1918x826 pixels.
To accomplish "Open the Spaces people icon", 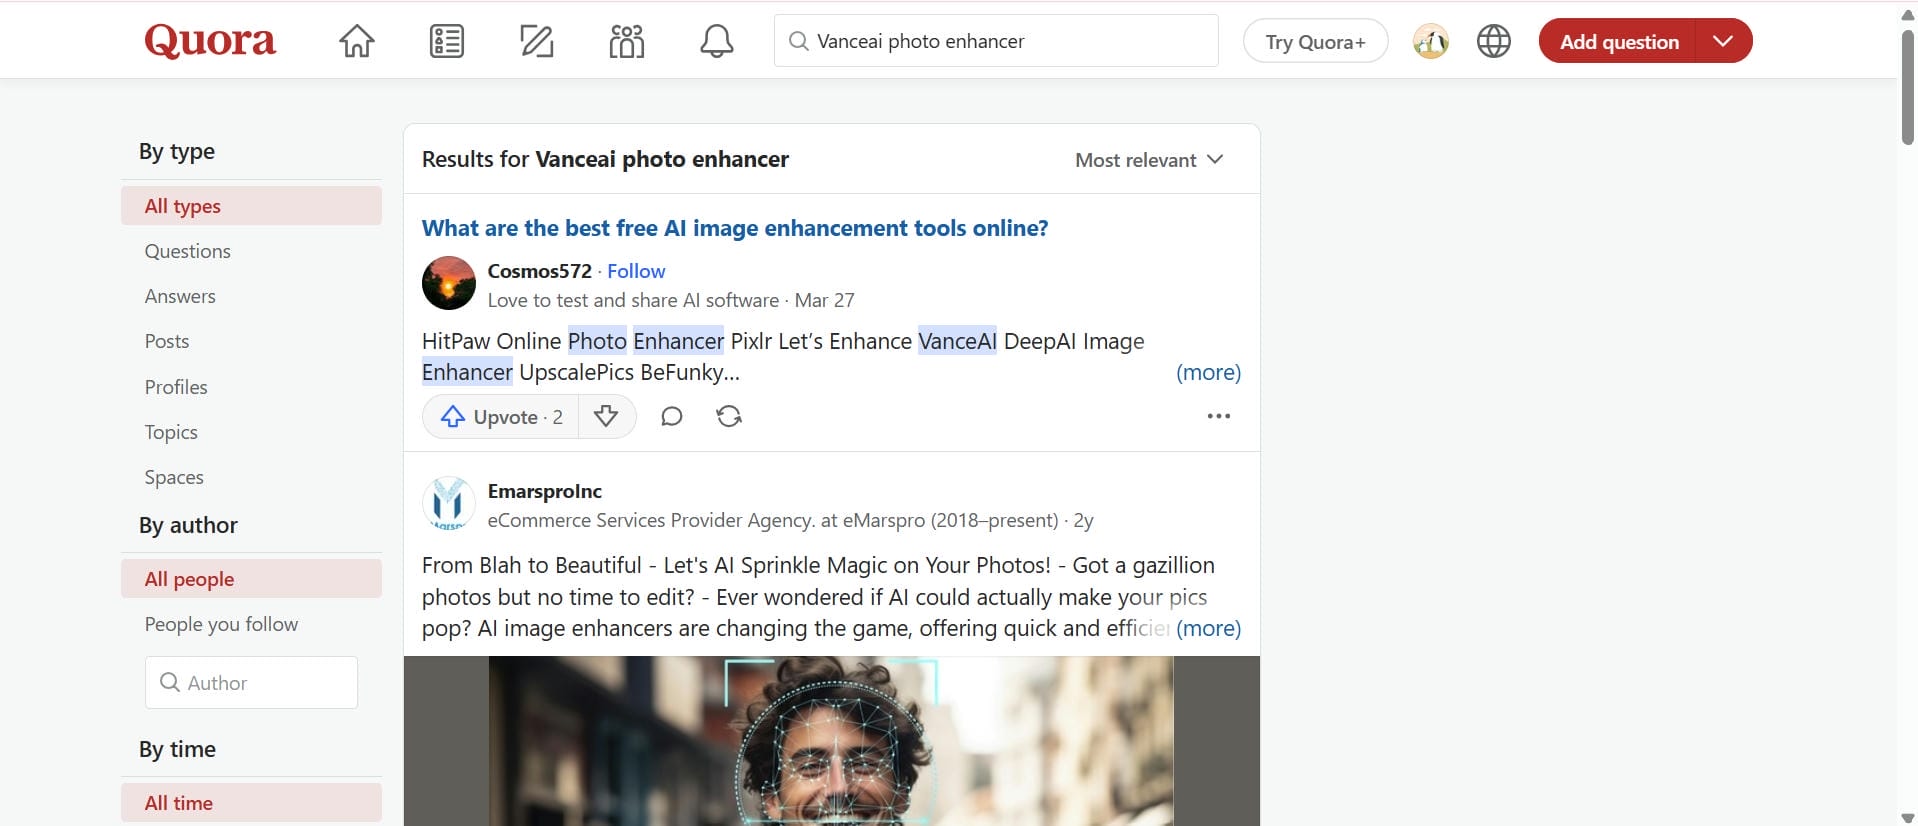I will (x=626, y=41).
